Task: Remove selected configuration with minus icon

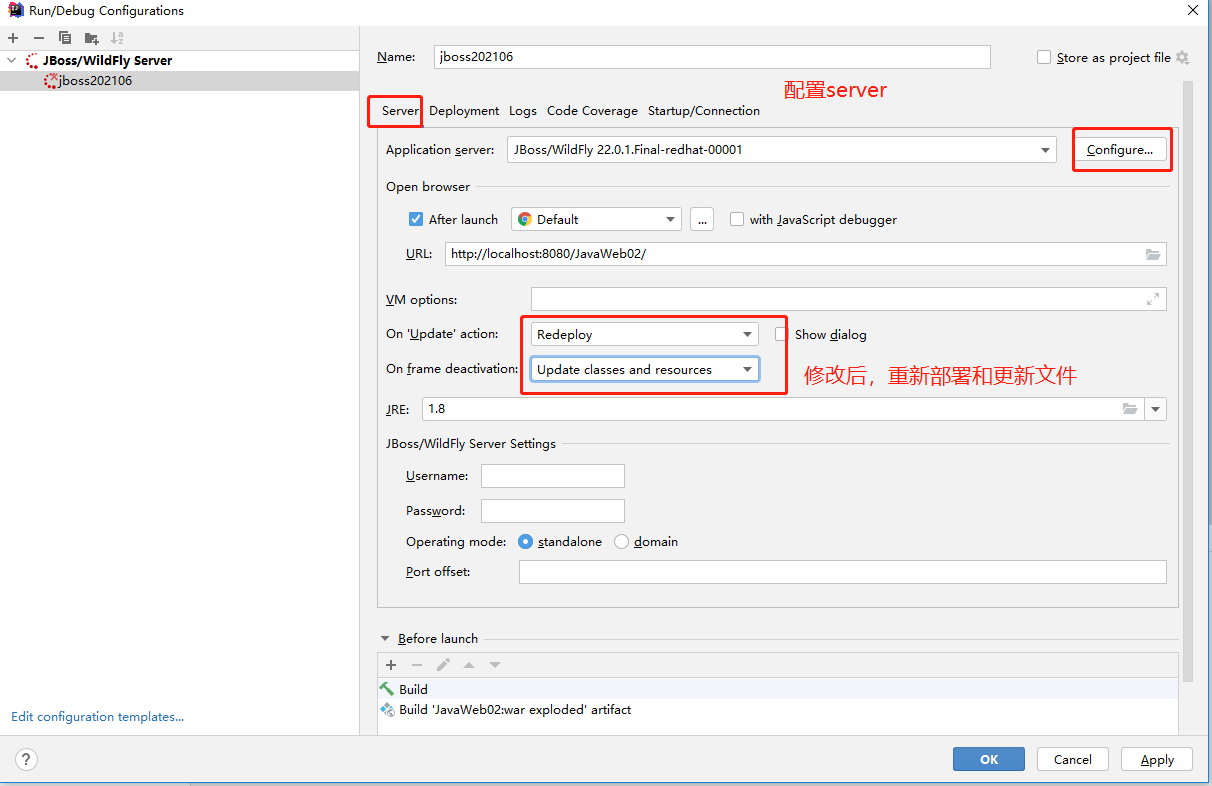Action: click(x=39, y=38)
